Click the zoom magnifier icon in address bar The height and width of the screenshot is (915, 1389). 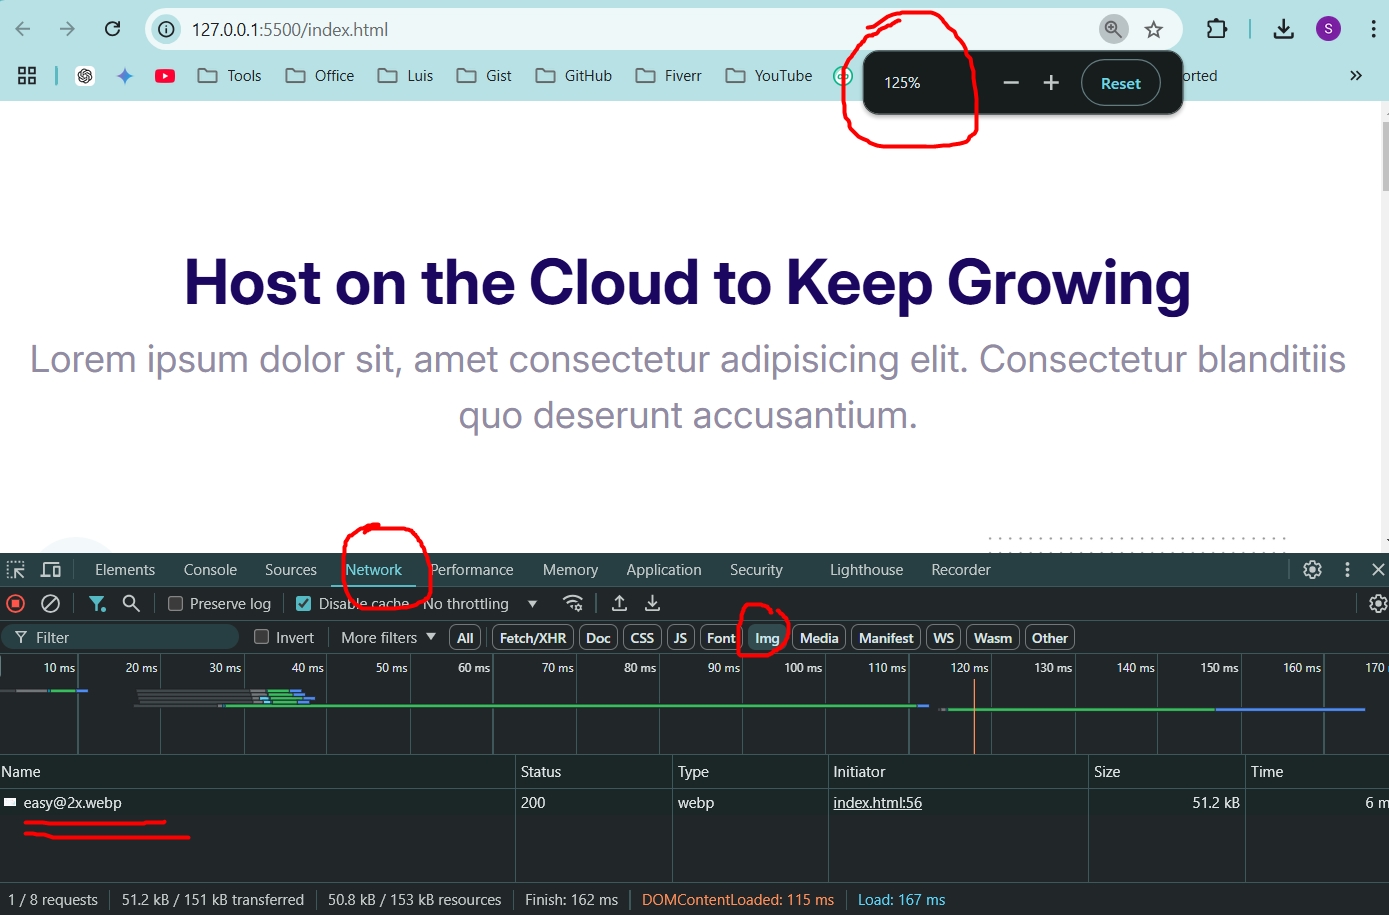click(1113, 29)
